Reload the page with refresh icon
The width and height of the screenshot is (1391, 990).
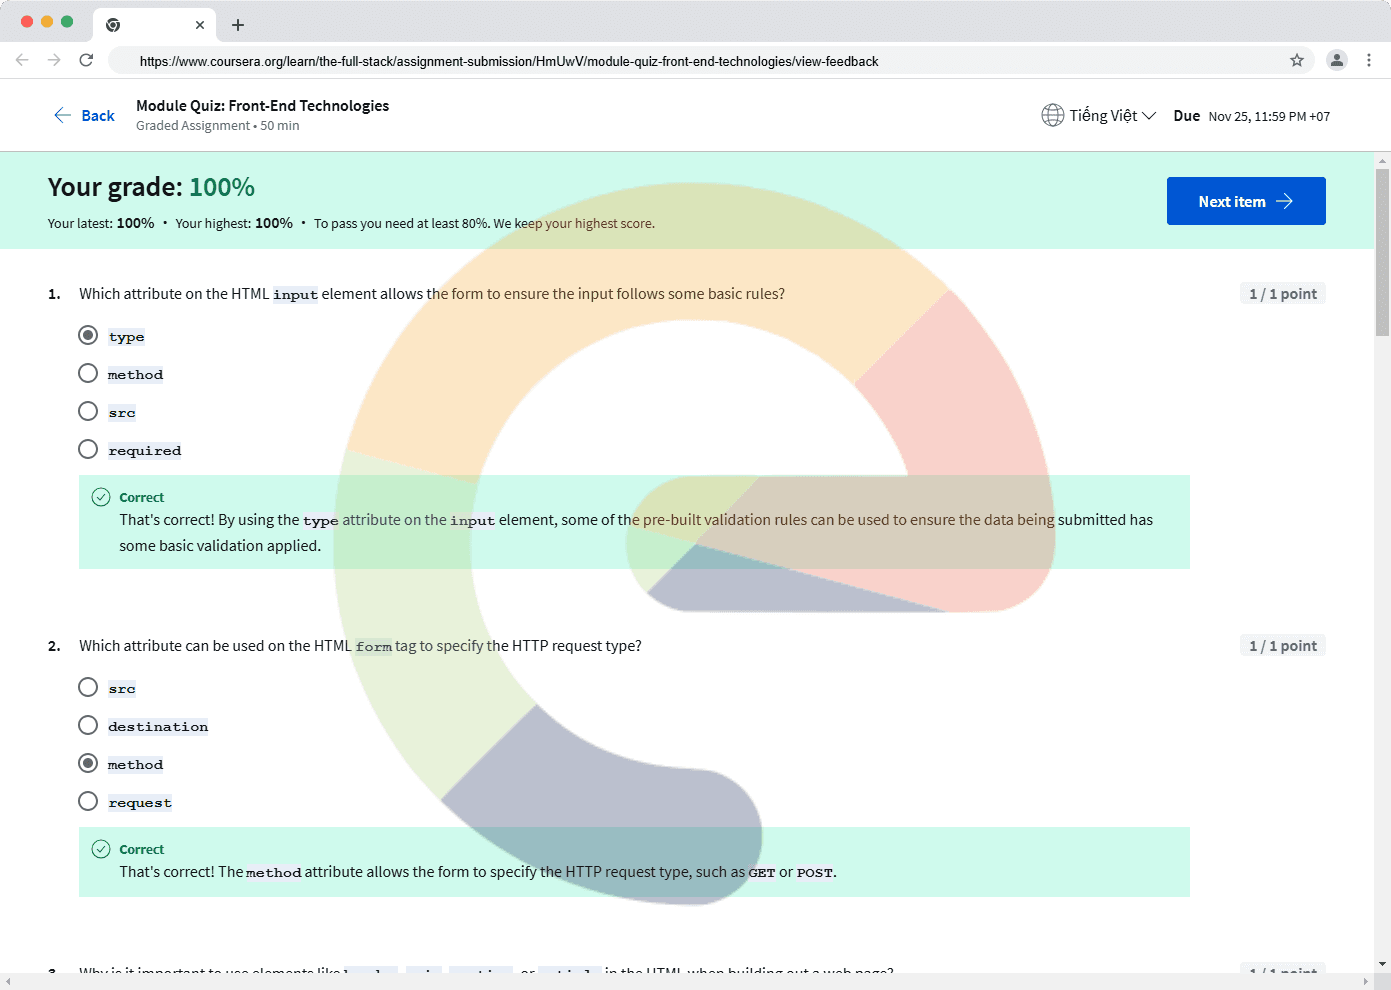[x=86, y=60]
